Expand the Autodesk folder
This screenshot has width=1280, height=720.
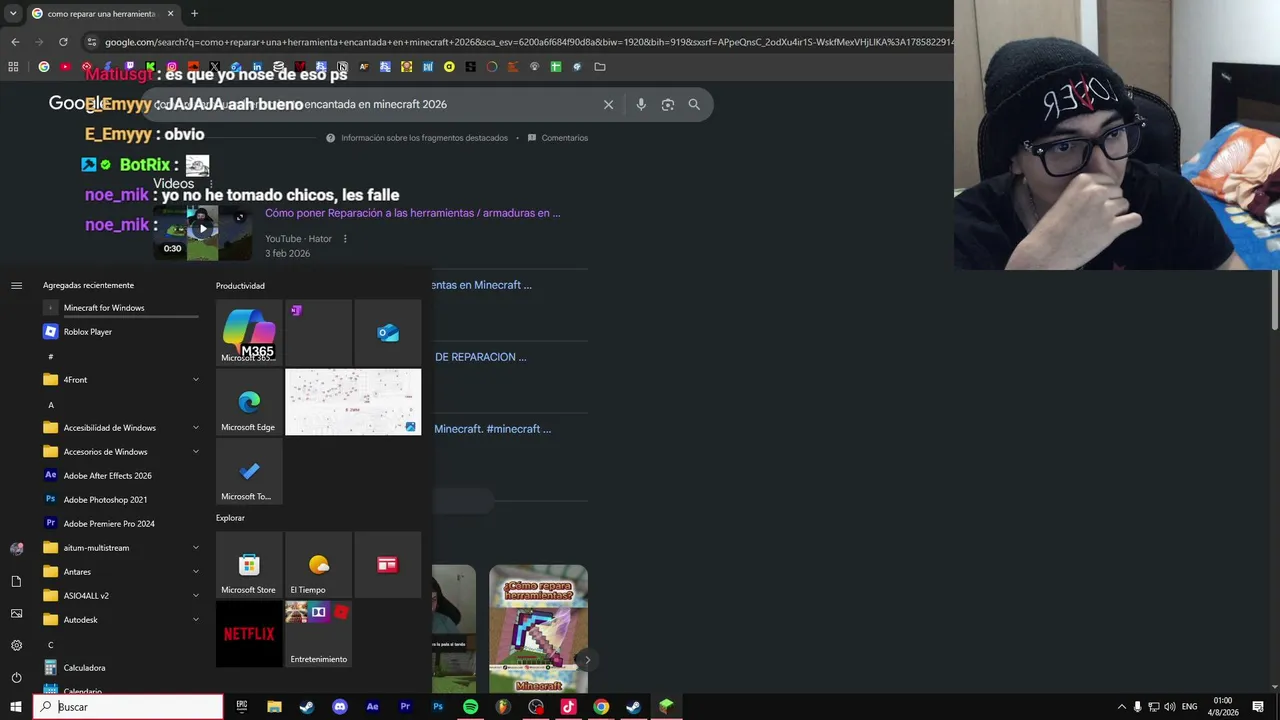click(x=120, y=620)
